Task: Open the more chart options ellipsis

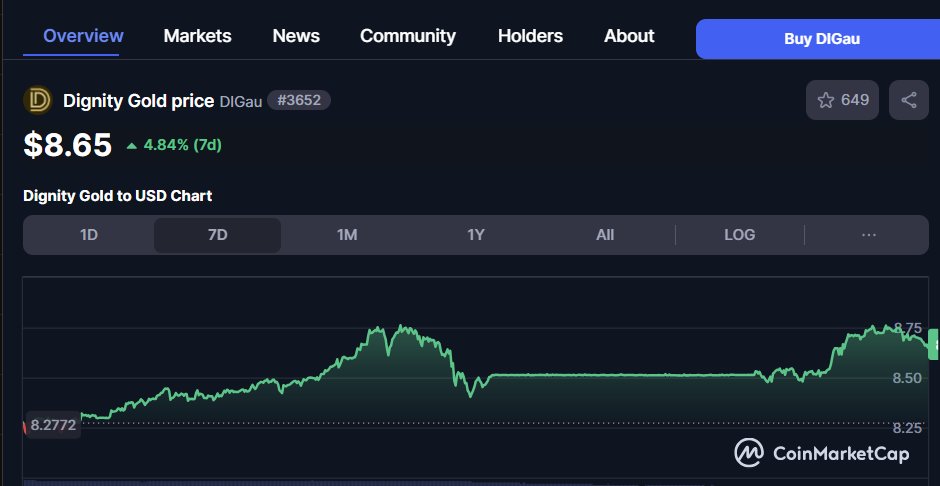Action: (869, 235)
